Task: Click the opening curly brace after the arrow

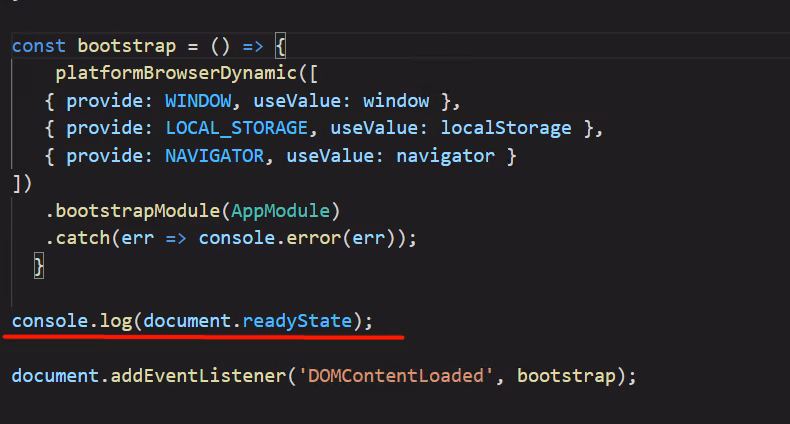Action: click(281, 46)
